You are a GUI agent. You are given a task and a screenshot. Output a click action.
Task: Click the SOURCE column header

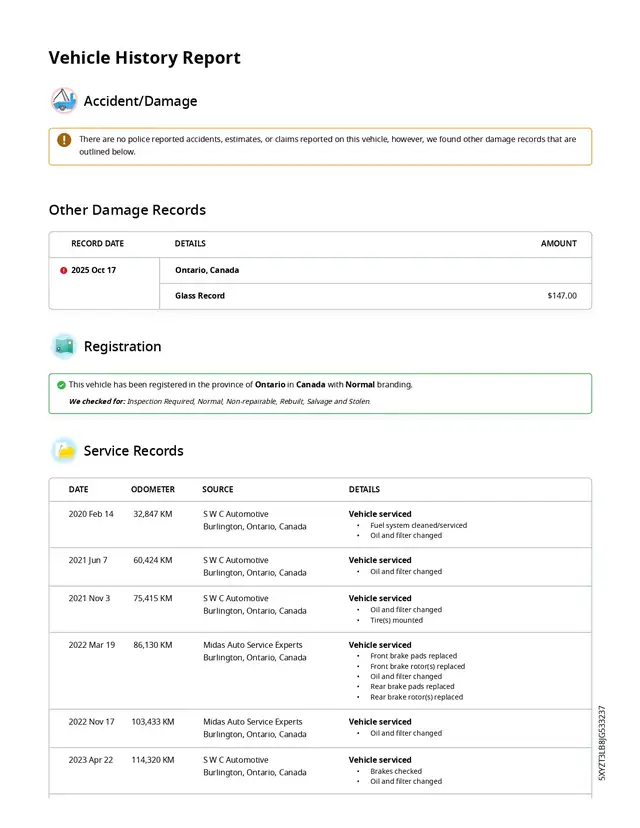click(217, 490)
